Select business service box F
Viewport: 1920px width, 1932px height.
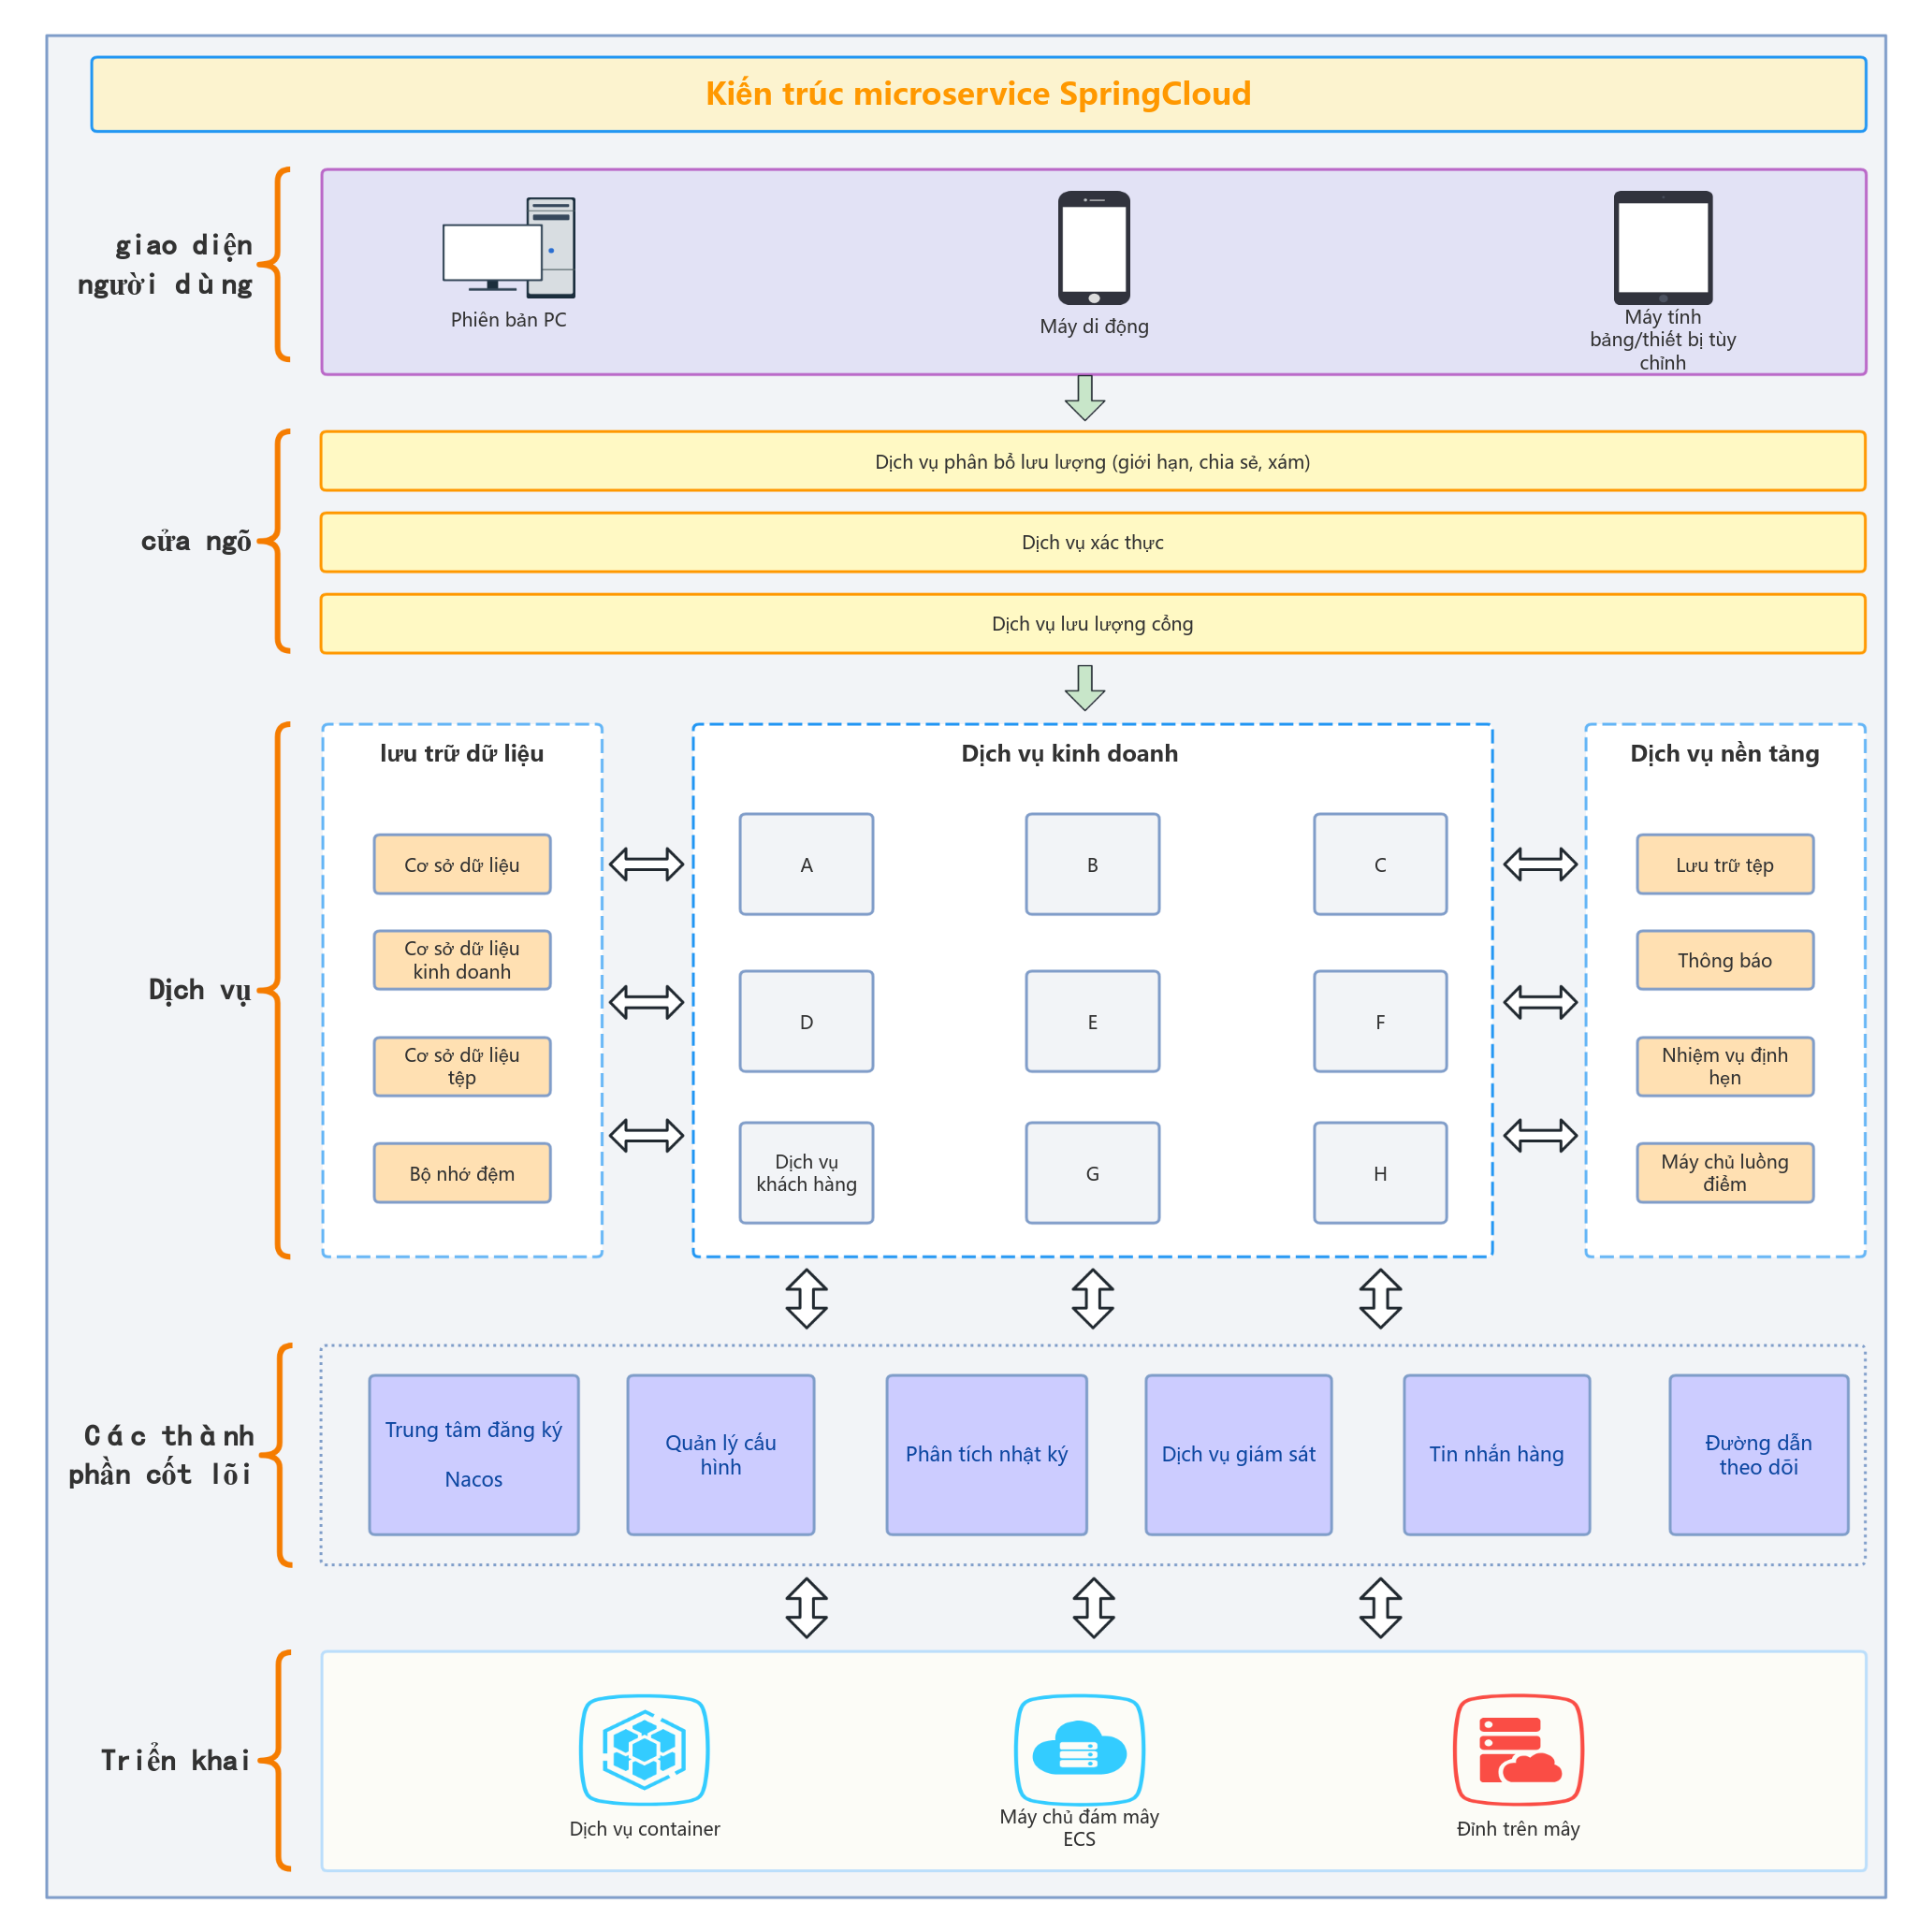click(1380, 1021)
